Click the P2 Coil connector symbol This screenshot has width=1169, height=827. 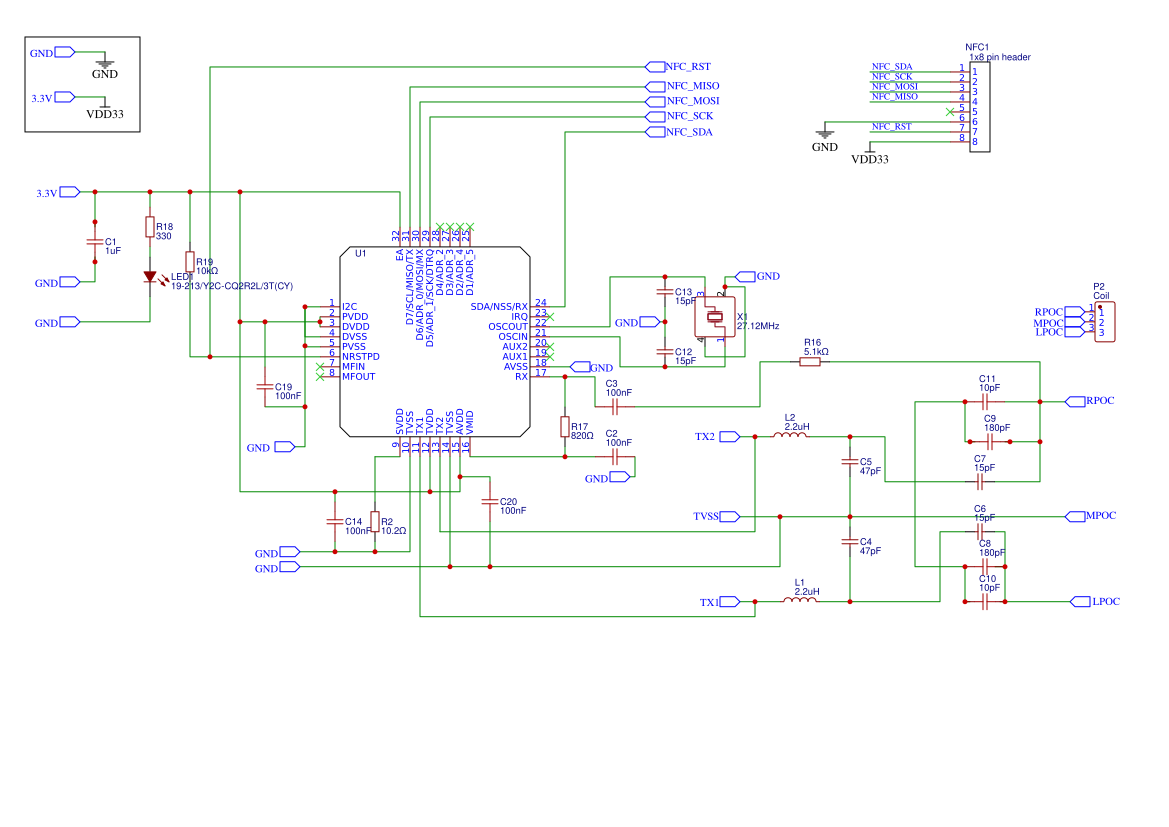point(1105,322)
